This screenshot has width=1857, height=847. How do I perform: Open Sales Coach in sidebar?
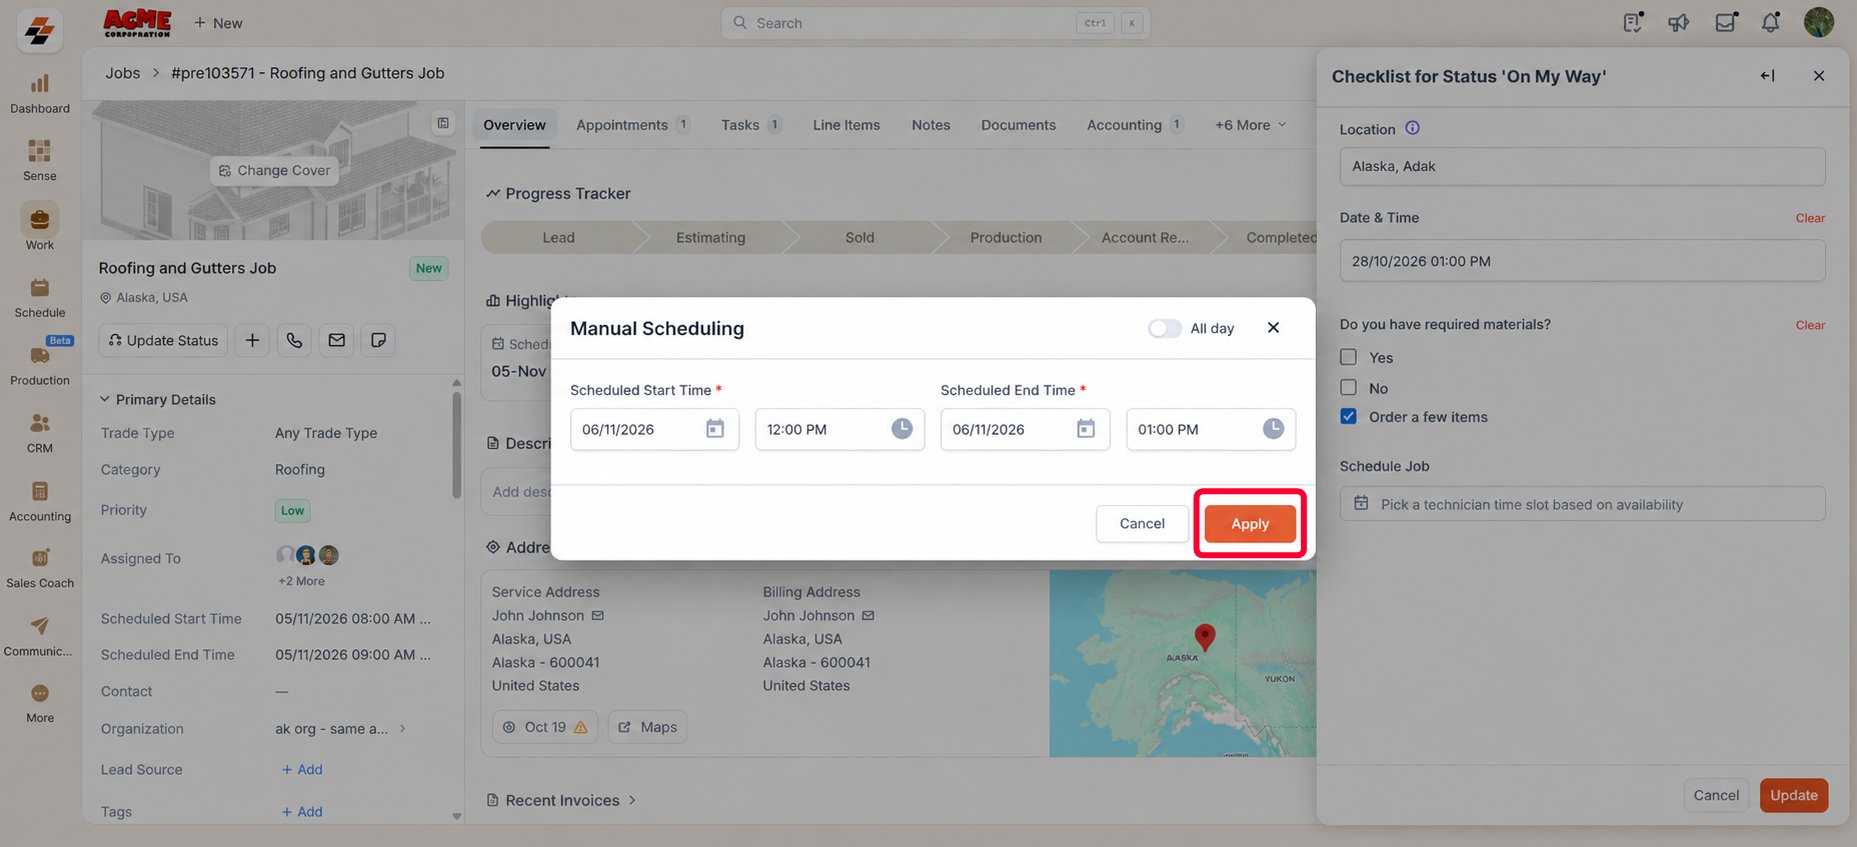click(x=40, y=568)
